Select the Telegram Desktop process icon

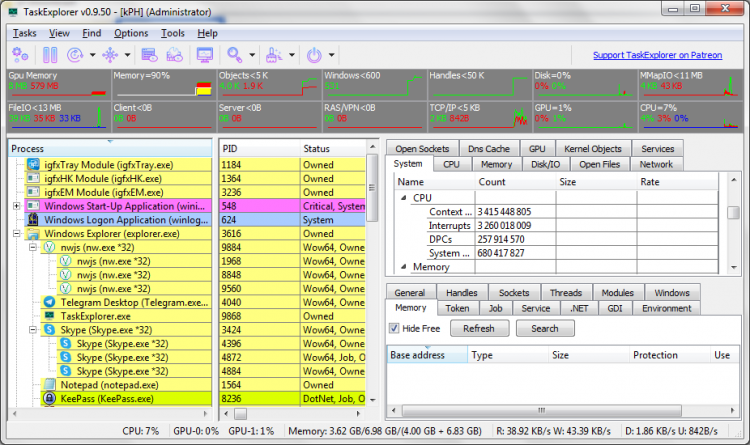49,301
